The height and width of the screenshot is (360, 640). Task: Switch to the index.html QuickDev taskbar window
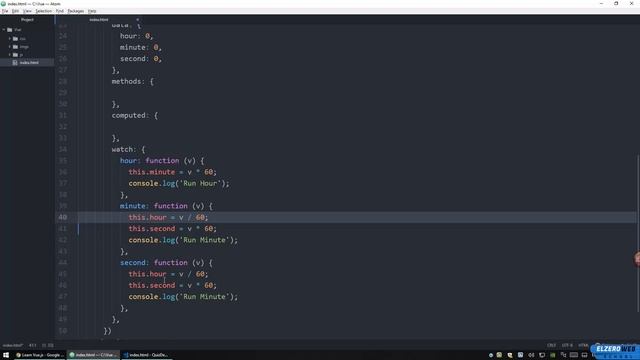[x=146, y=355]
